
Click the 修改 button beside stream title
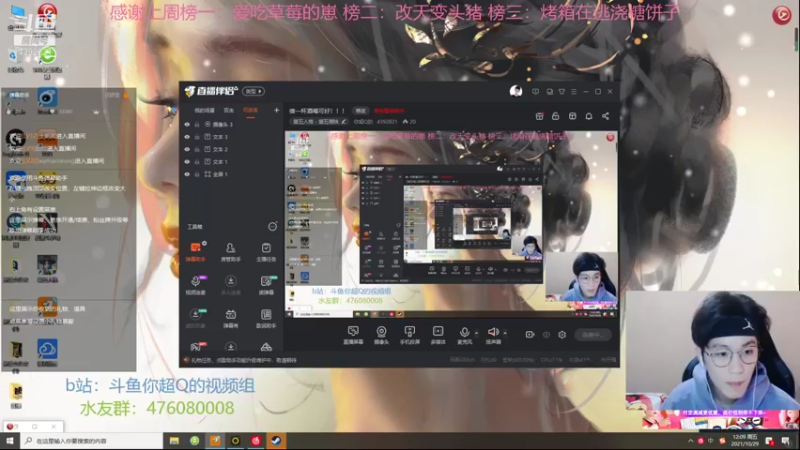(x=361, y=111)
